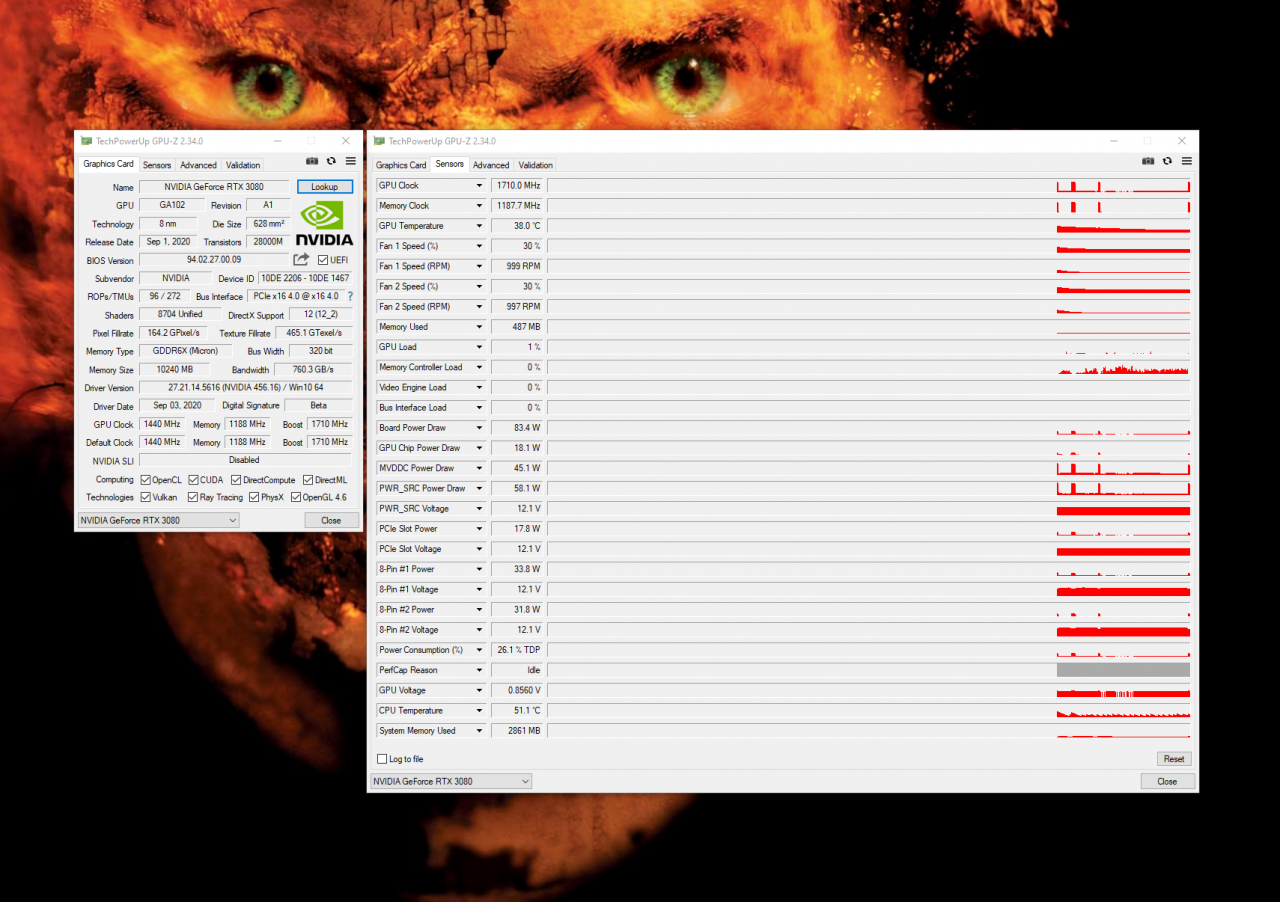1280x902 pixels.
Task: Toggle the OpenCL checkbox
Action: click(146, 480)
